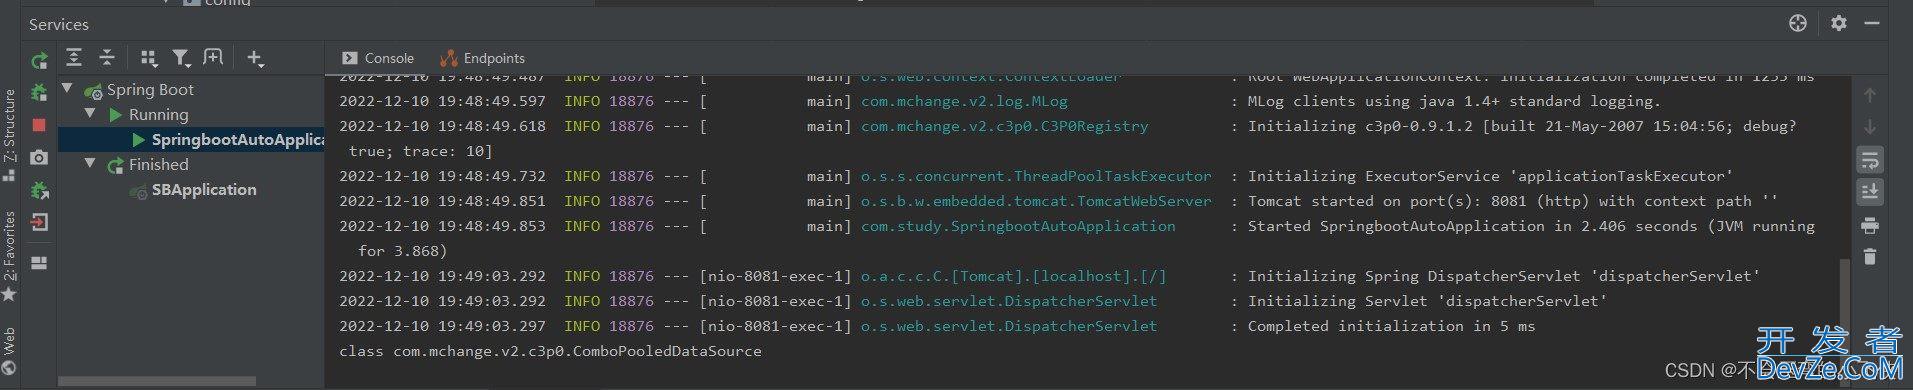Open the com.mchange.v2.log.MLog class link

point(964,101)
